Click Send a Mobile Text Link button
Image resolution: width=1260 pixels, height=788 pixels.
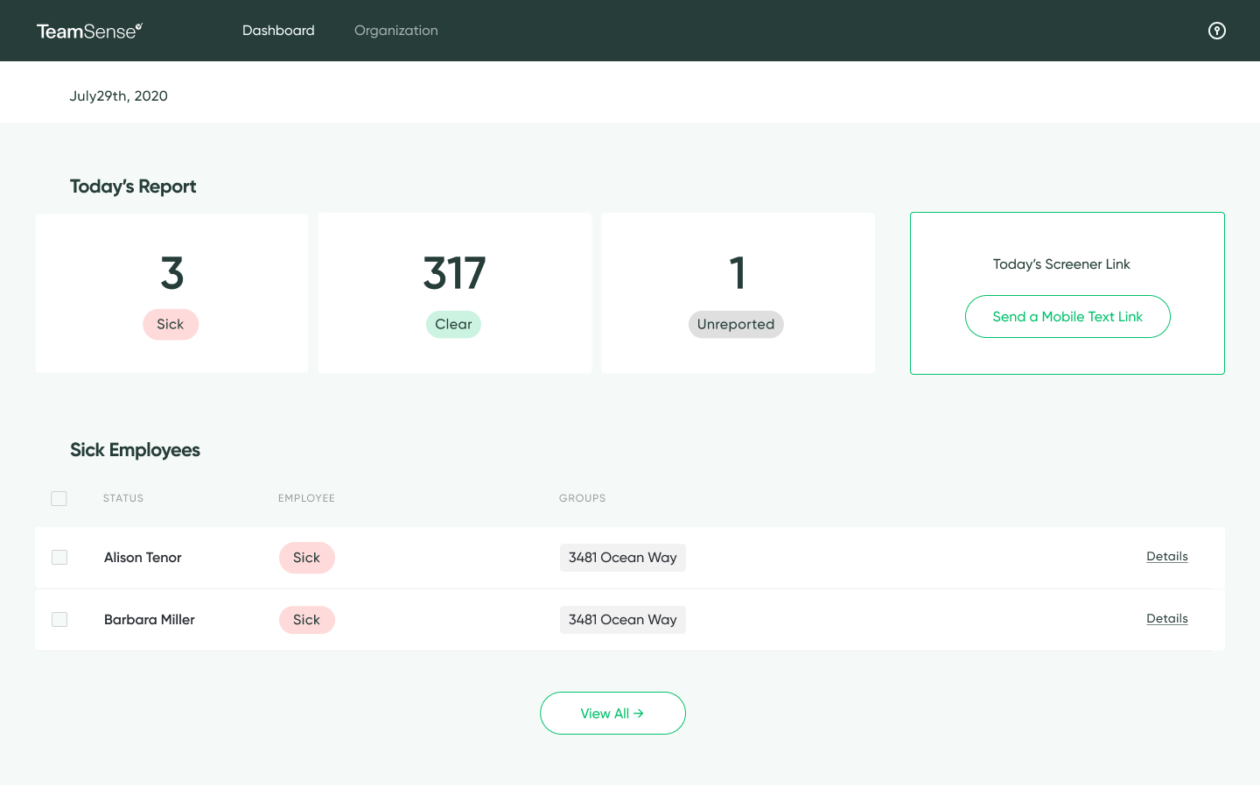click(1067, 316)
